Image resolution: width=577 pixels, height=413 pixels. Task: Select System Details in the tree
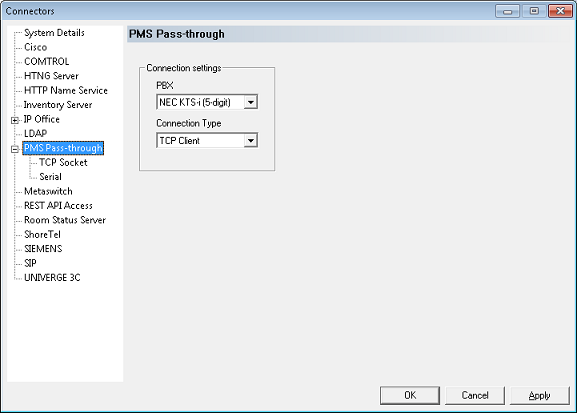click(x=54, y=33)
